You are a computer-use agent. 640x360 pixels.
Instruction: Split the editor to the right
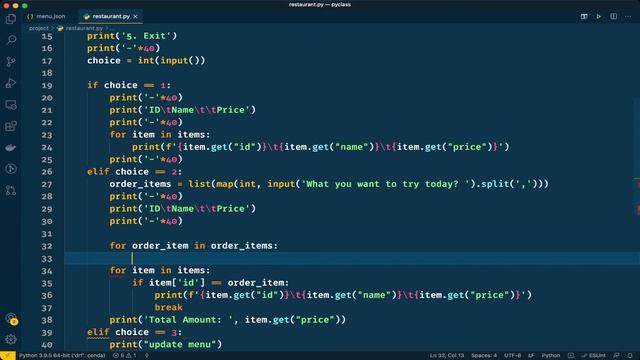[x=613, y=16]
